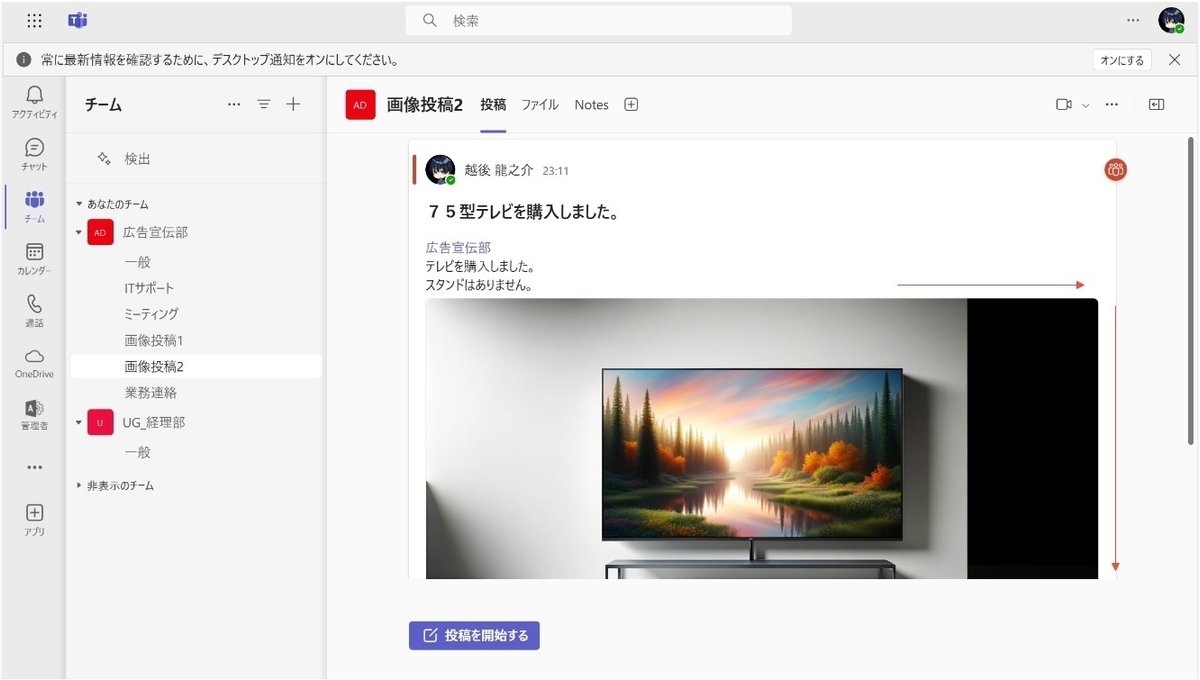Expand the 非表示のチーム section
The height and width of the screenshot is (680, 1200).
(x=80, y=485)
